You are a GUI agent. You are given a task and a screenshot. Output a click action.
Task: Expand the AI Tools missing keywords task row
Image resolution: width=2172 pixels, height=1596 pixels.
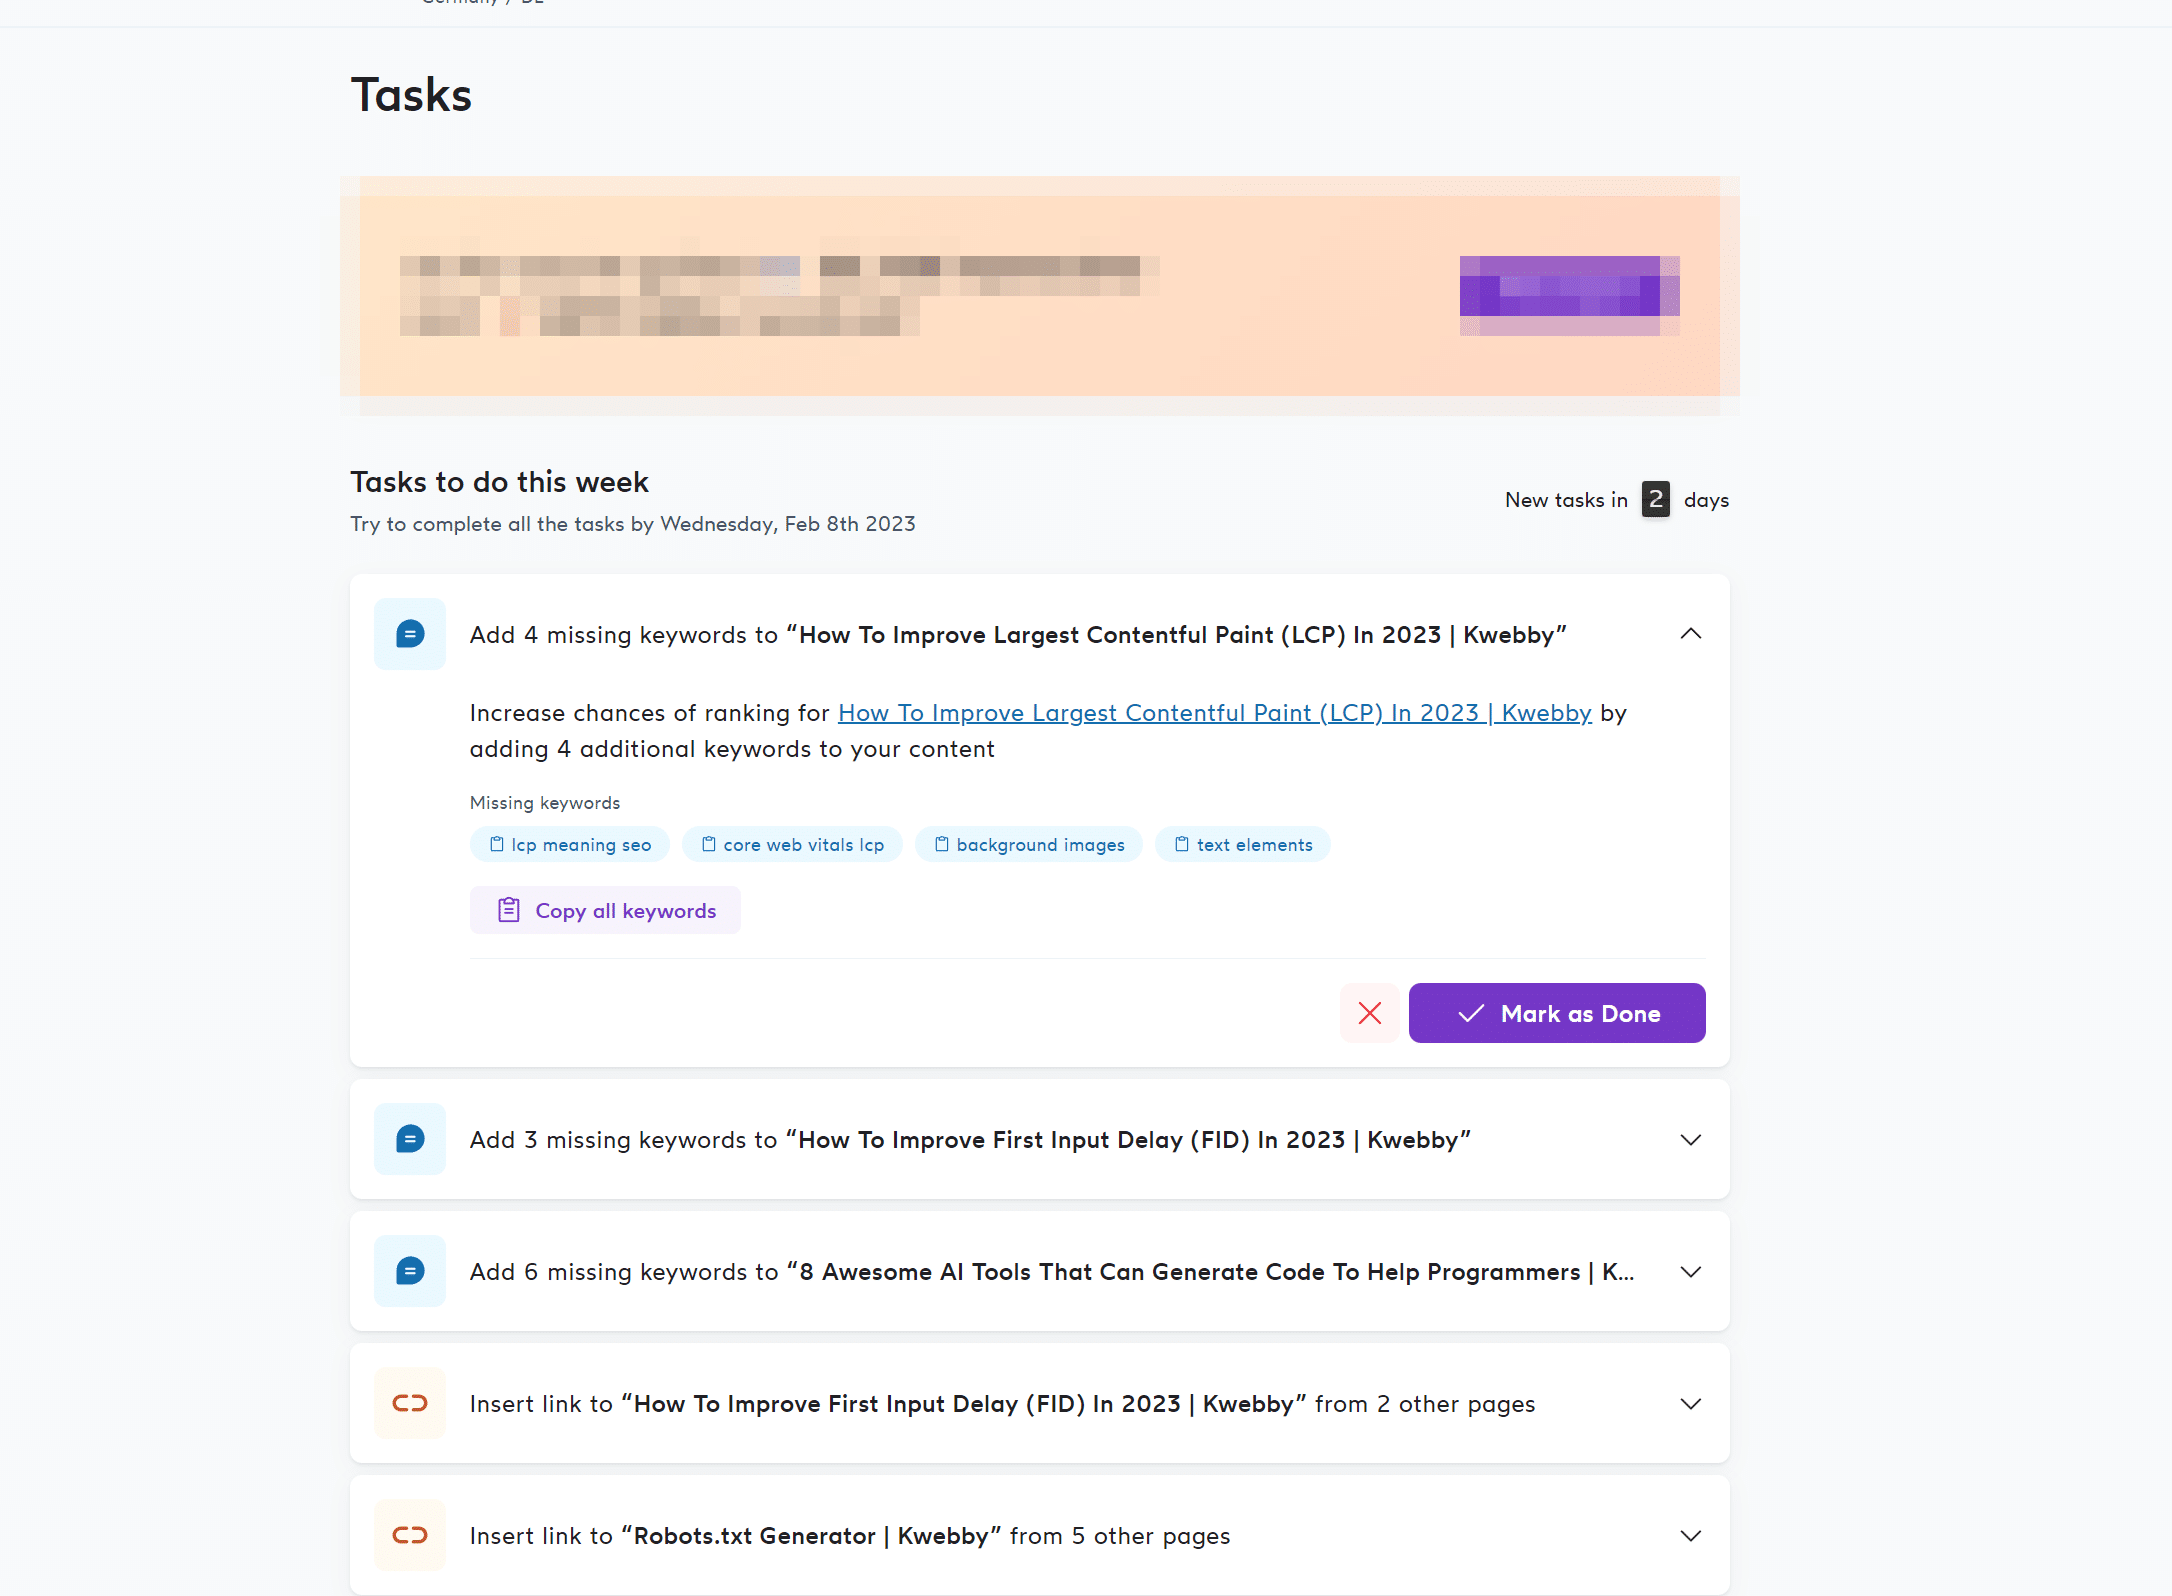click(x=1690, y=1270)
